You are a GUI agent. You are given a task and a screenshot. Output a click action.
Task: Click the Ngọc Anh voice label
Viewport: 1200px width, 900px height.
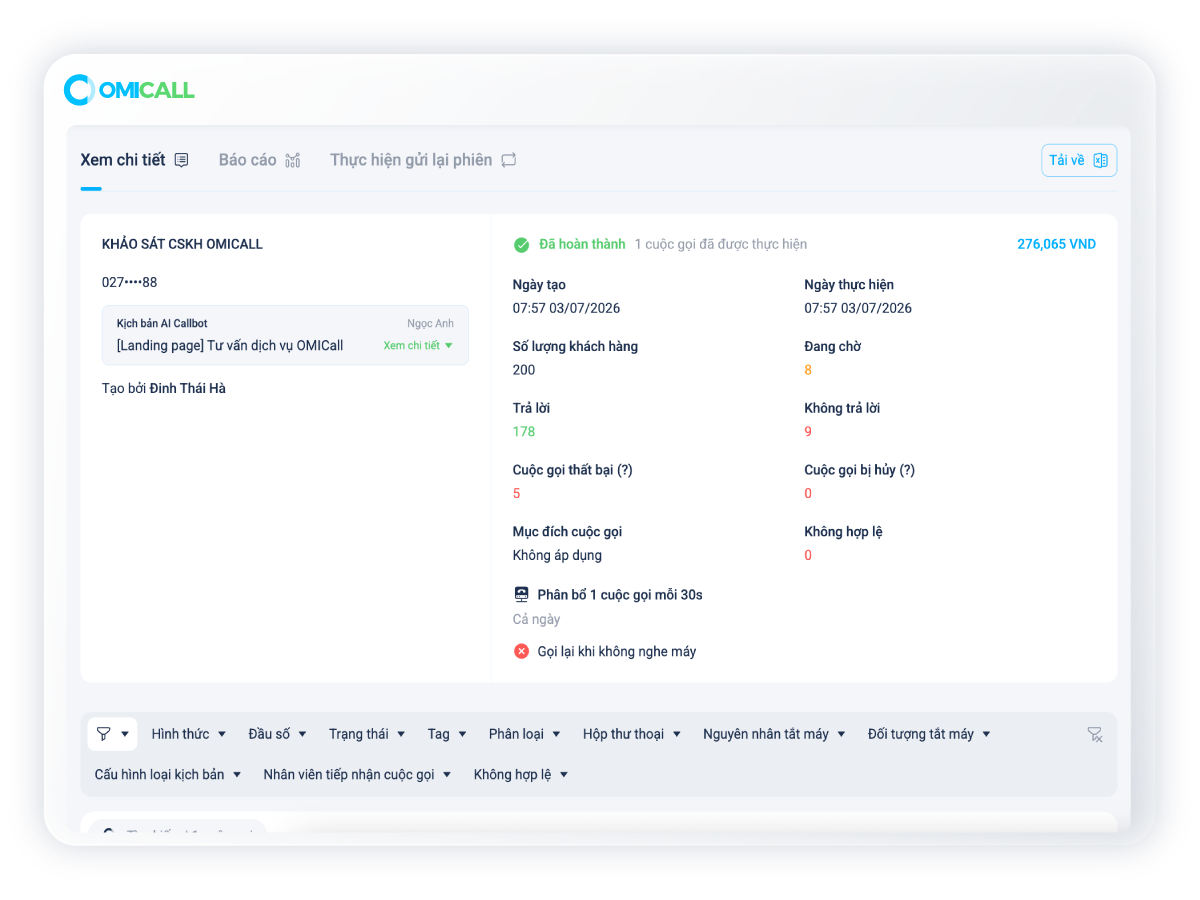(x=431, y=324)
